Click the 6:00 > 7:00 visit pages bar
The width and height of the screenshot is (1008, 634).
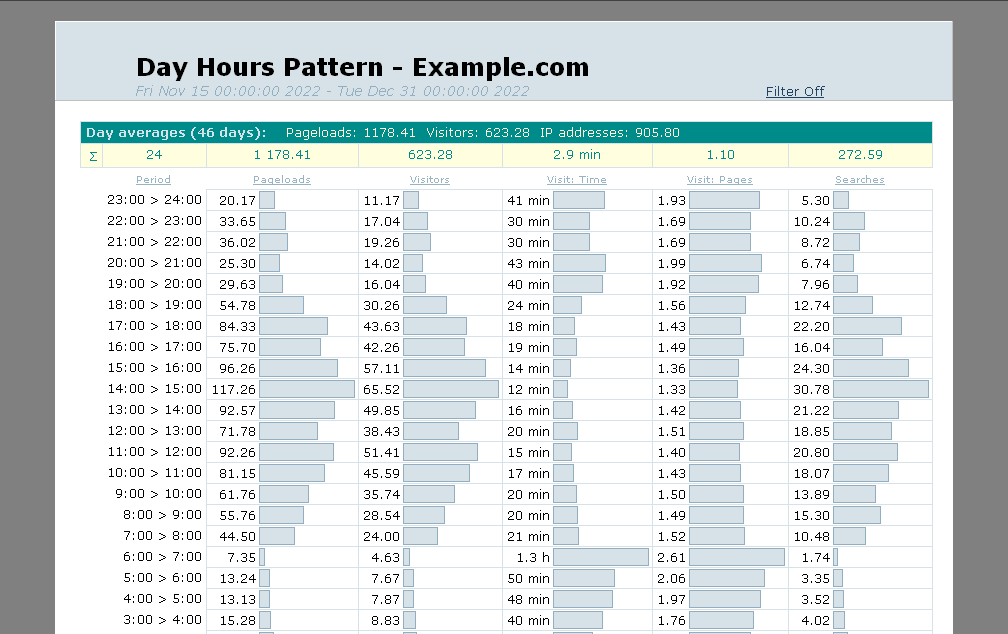(x=736, y=557)
